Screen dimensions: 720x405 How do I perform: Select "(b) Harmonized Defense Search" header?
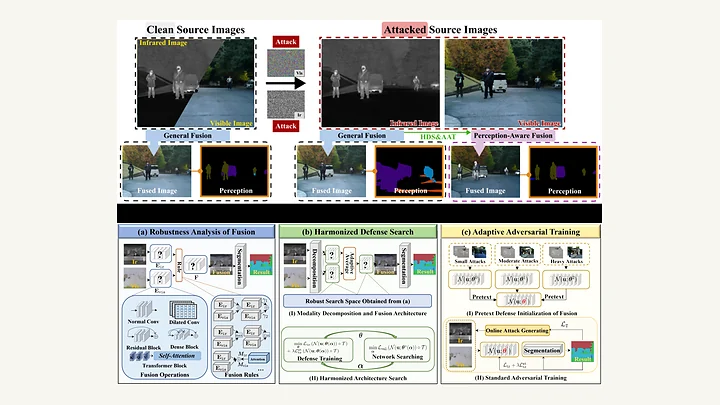coord(358,232)
